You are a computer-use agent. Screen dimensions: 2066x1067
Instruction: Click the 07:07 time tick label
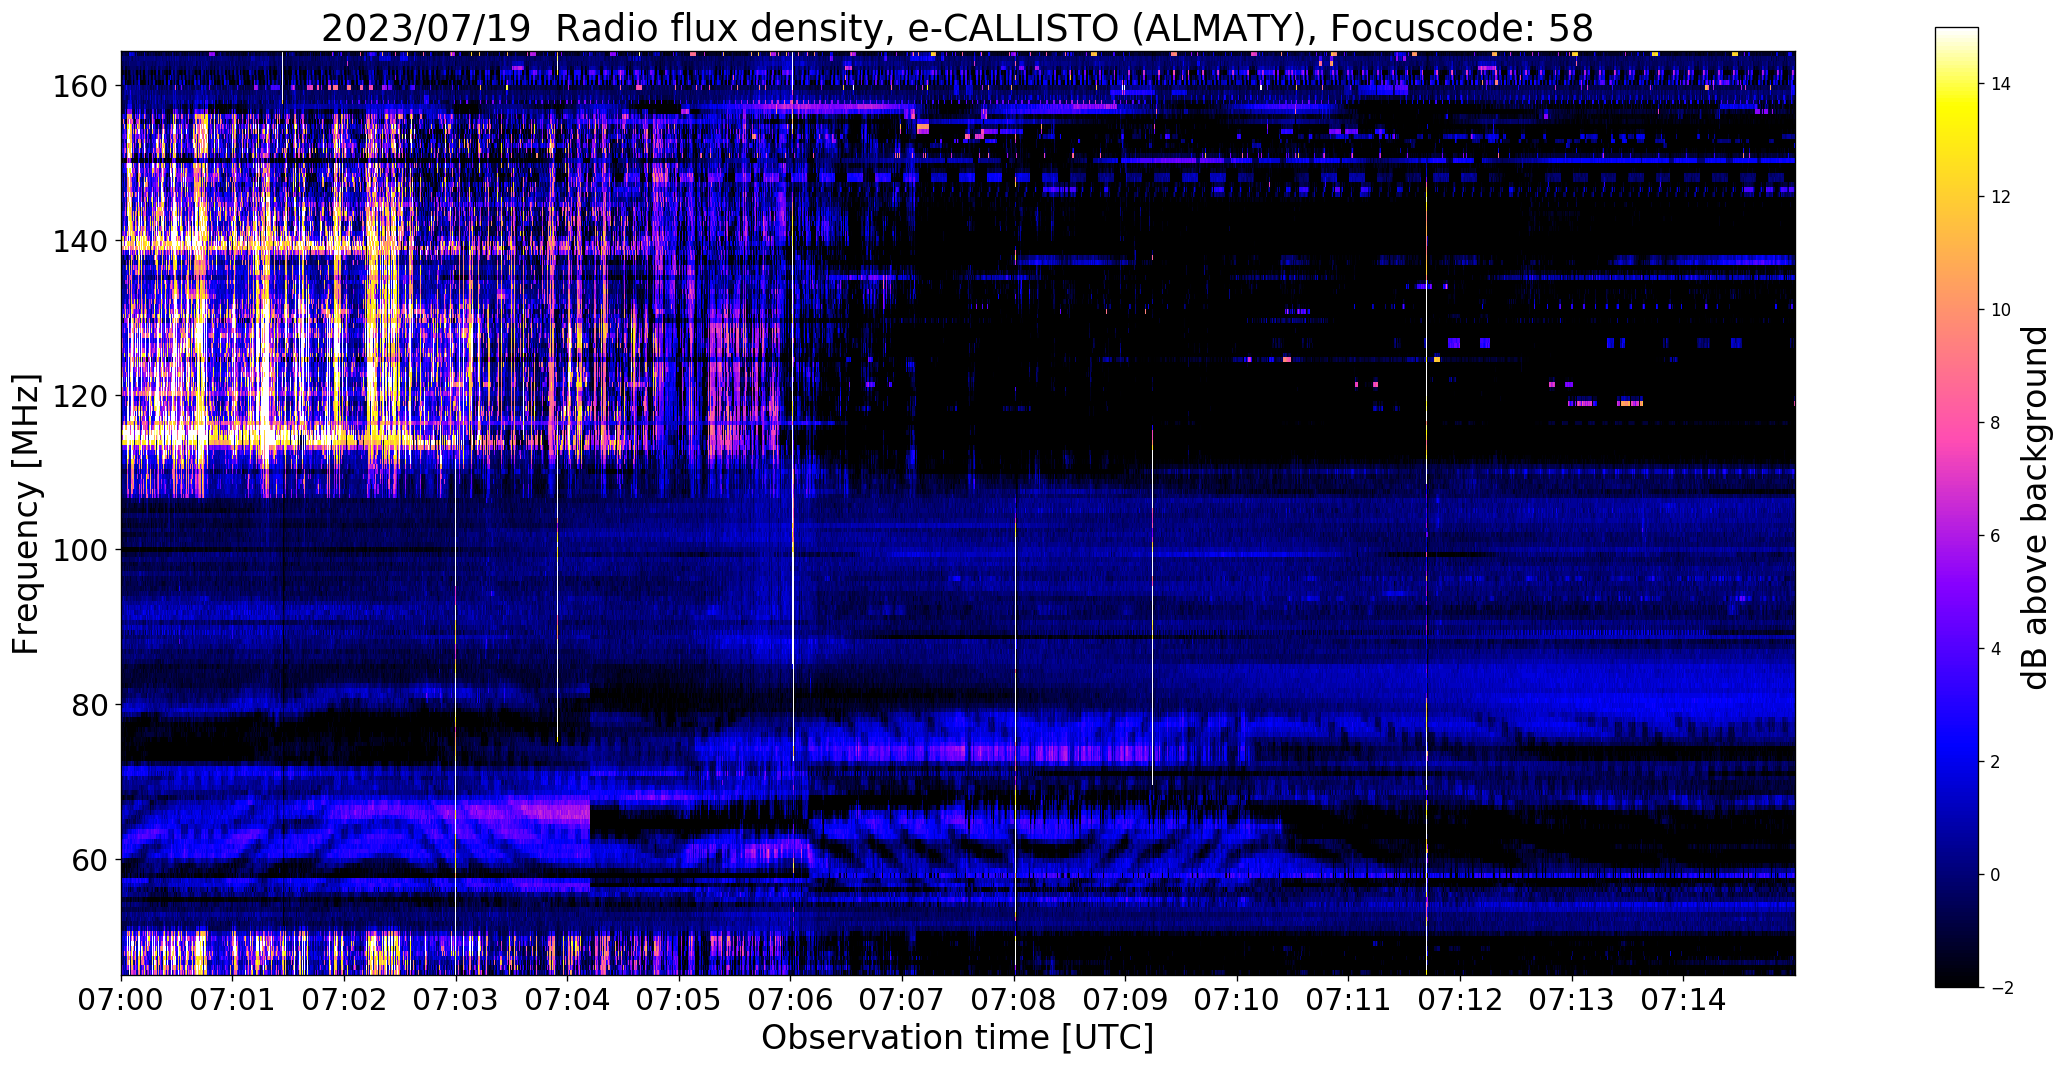point(903,998)
